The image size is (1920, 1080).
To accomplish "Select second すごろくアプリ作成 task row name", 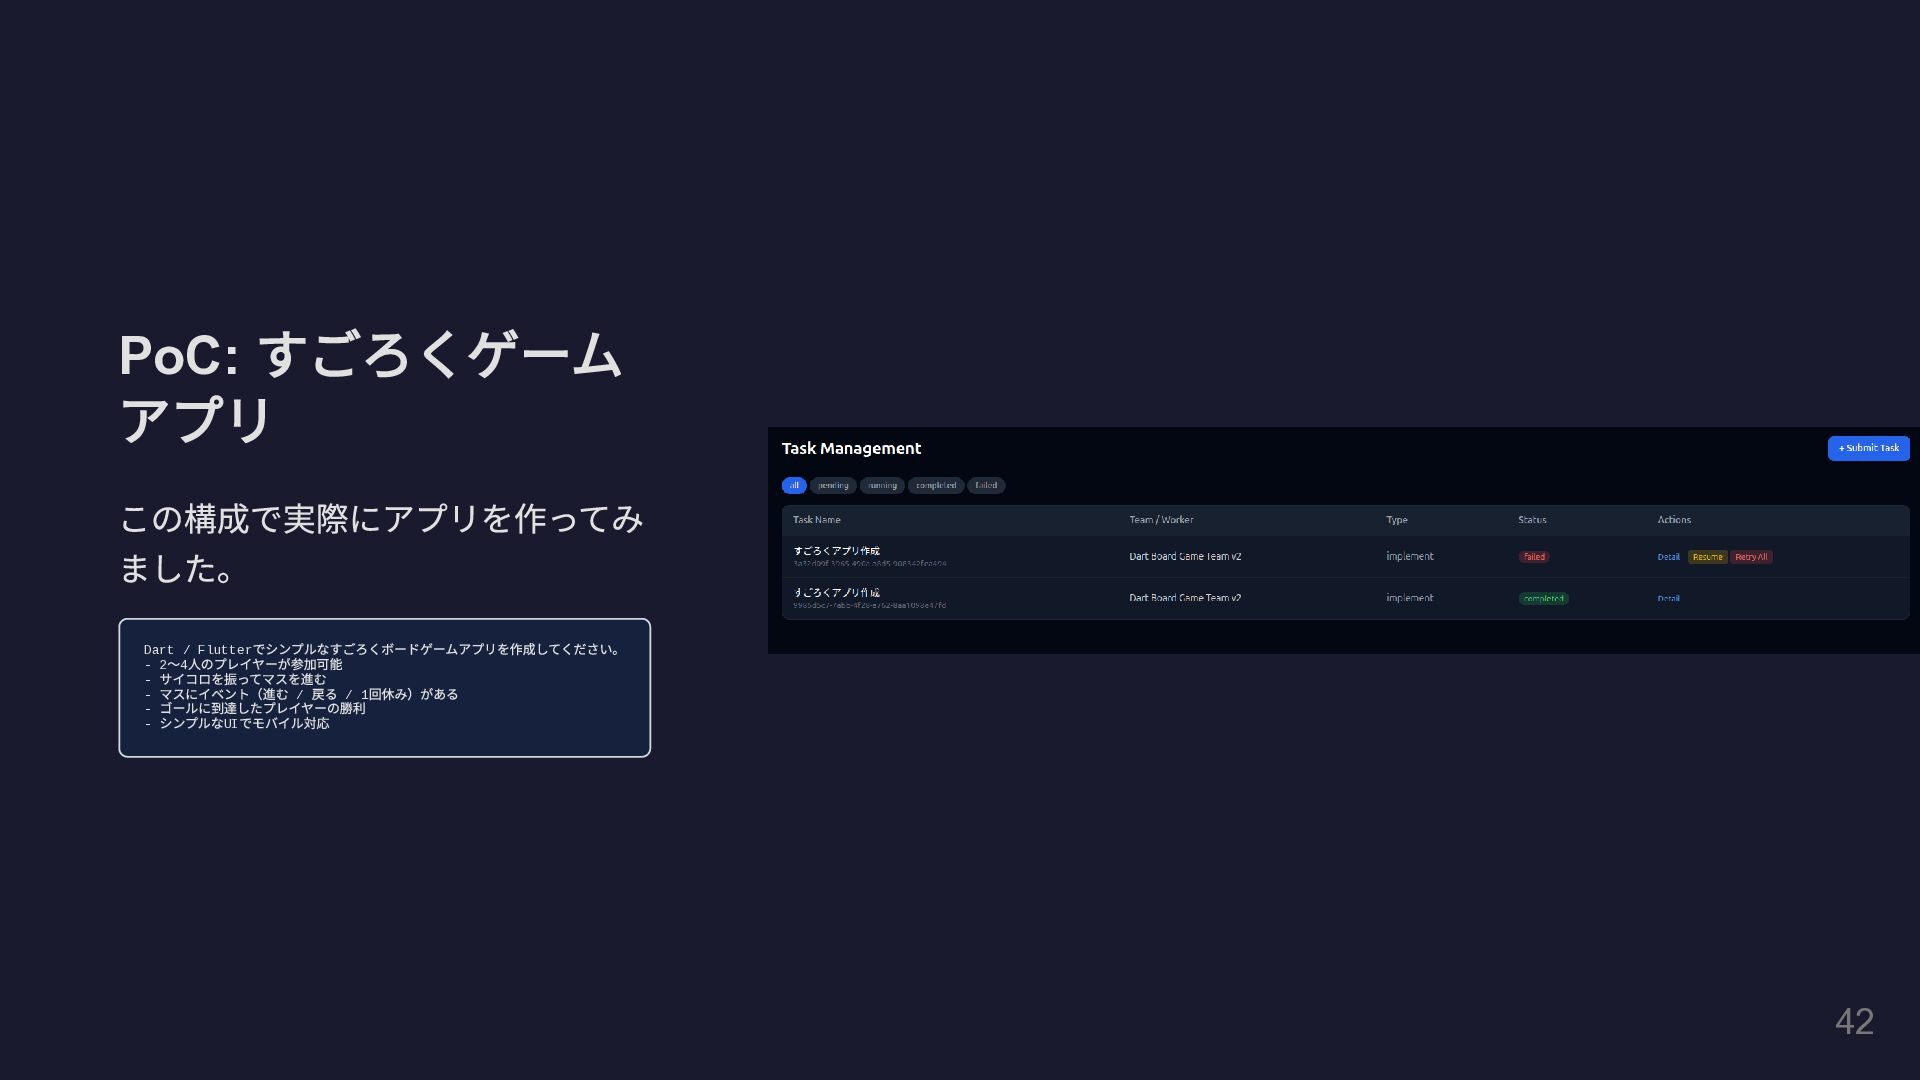I will (x=837, y=593).
